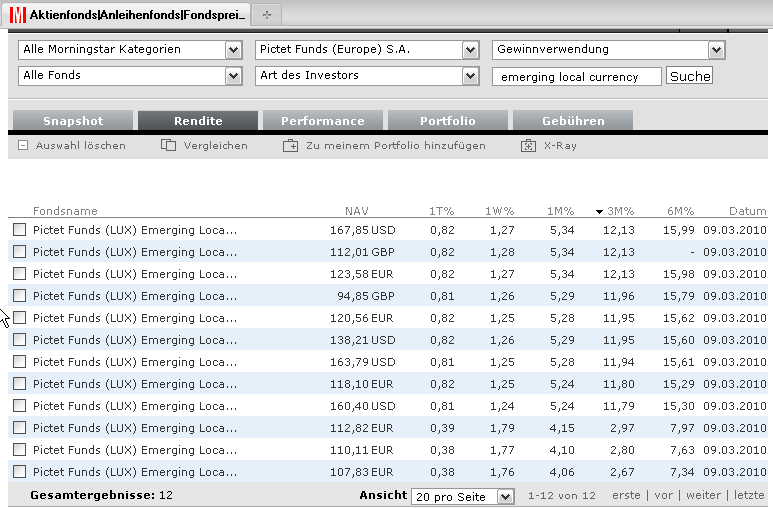The width and height of the screenshot is (773, 508).
Task: Open the Pictet Funds (Europe) S.A. dropdown
Action: point(367,50)
